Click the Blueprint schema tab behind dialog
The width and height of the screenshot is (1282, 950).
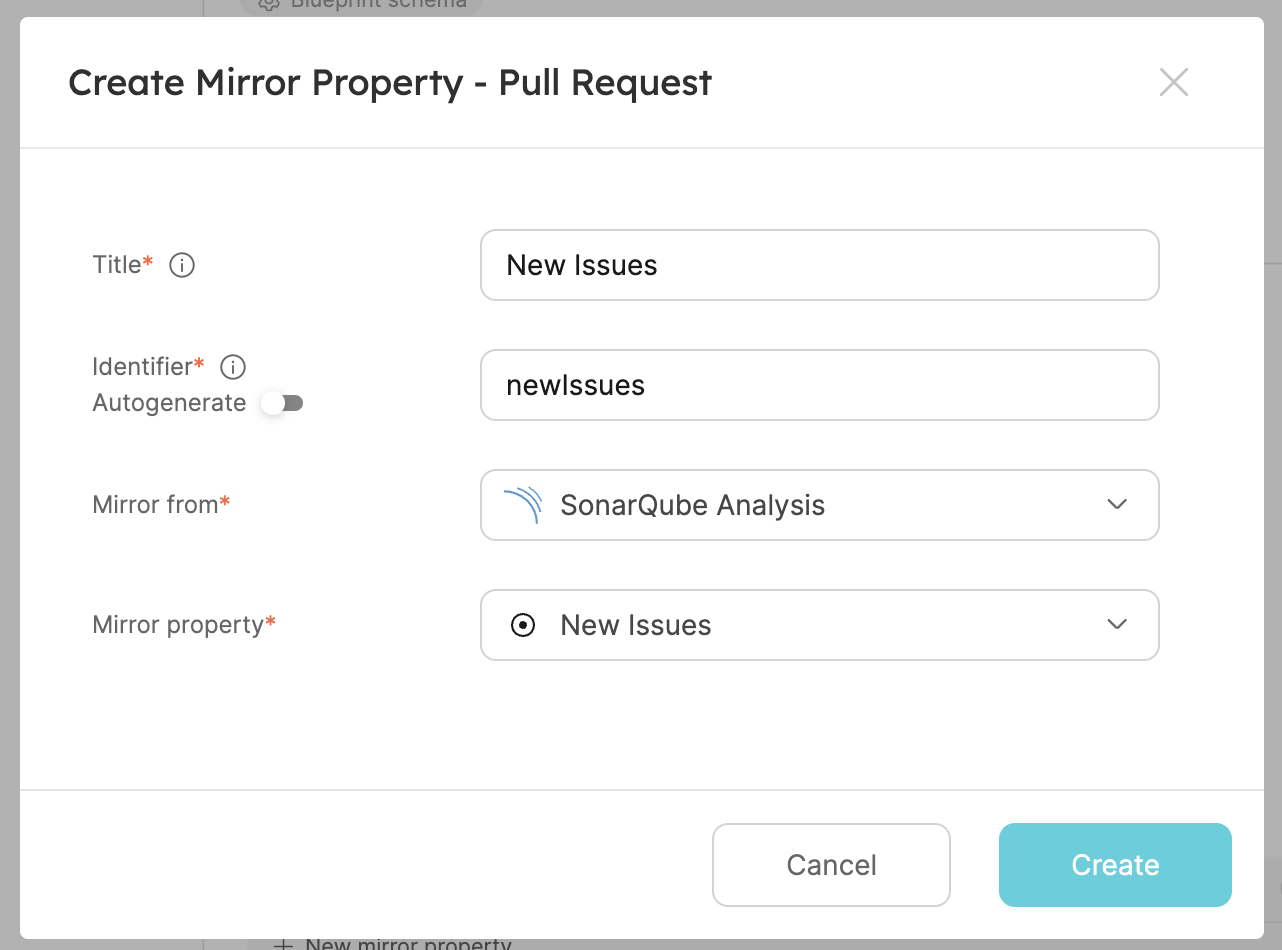click(x=362, y=4)
